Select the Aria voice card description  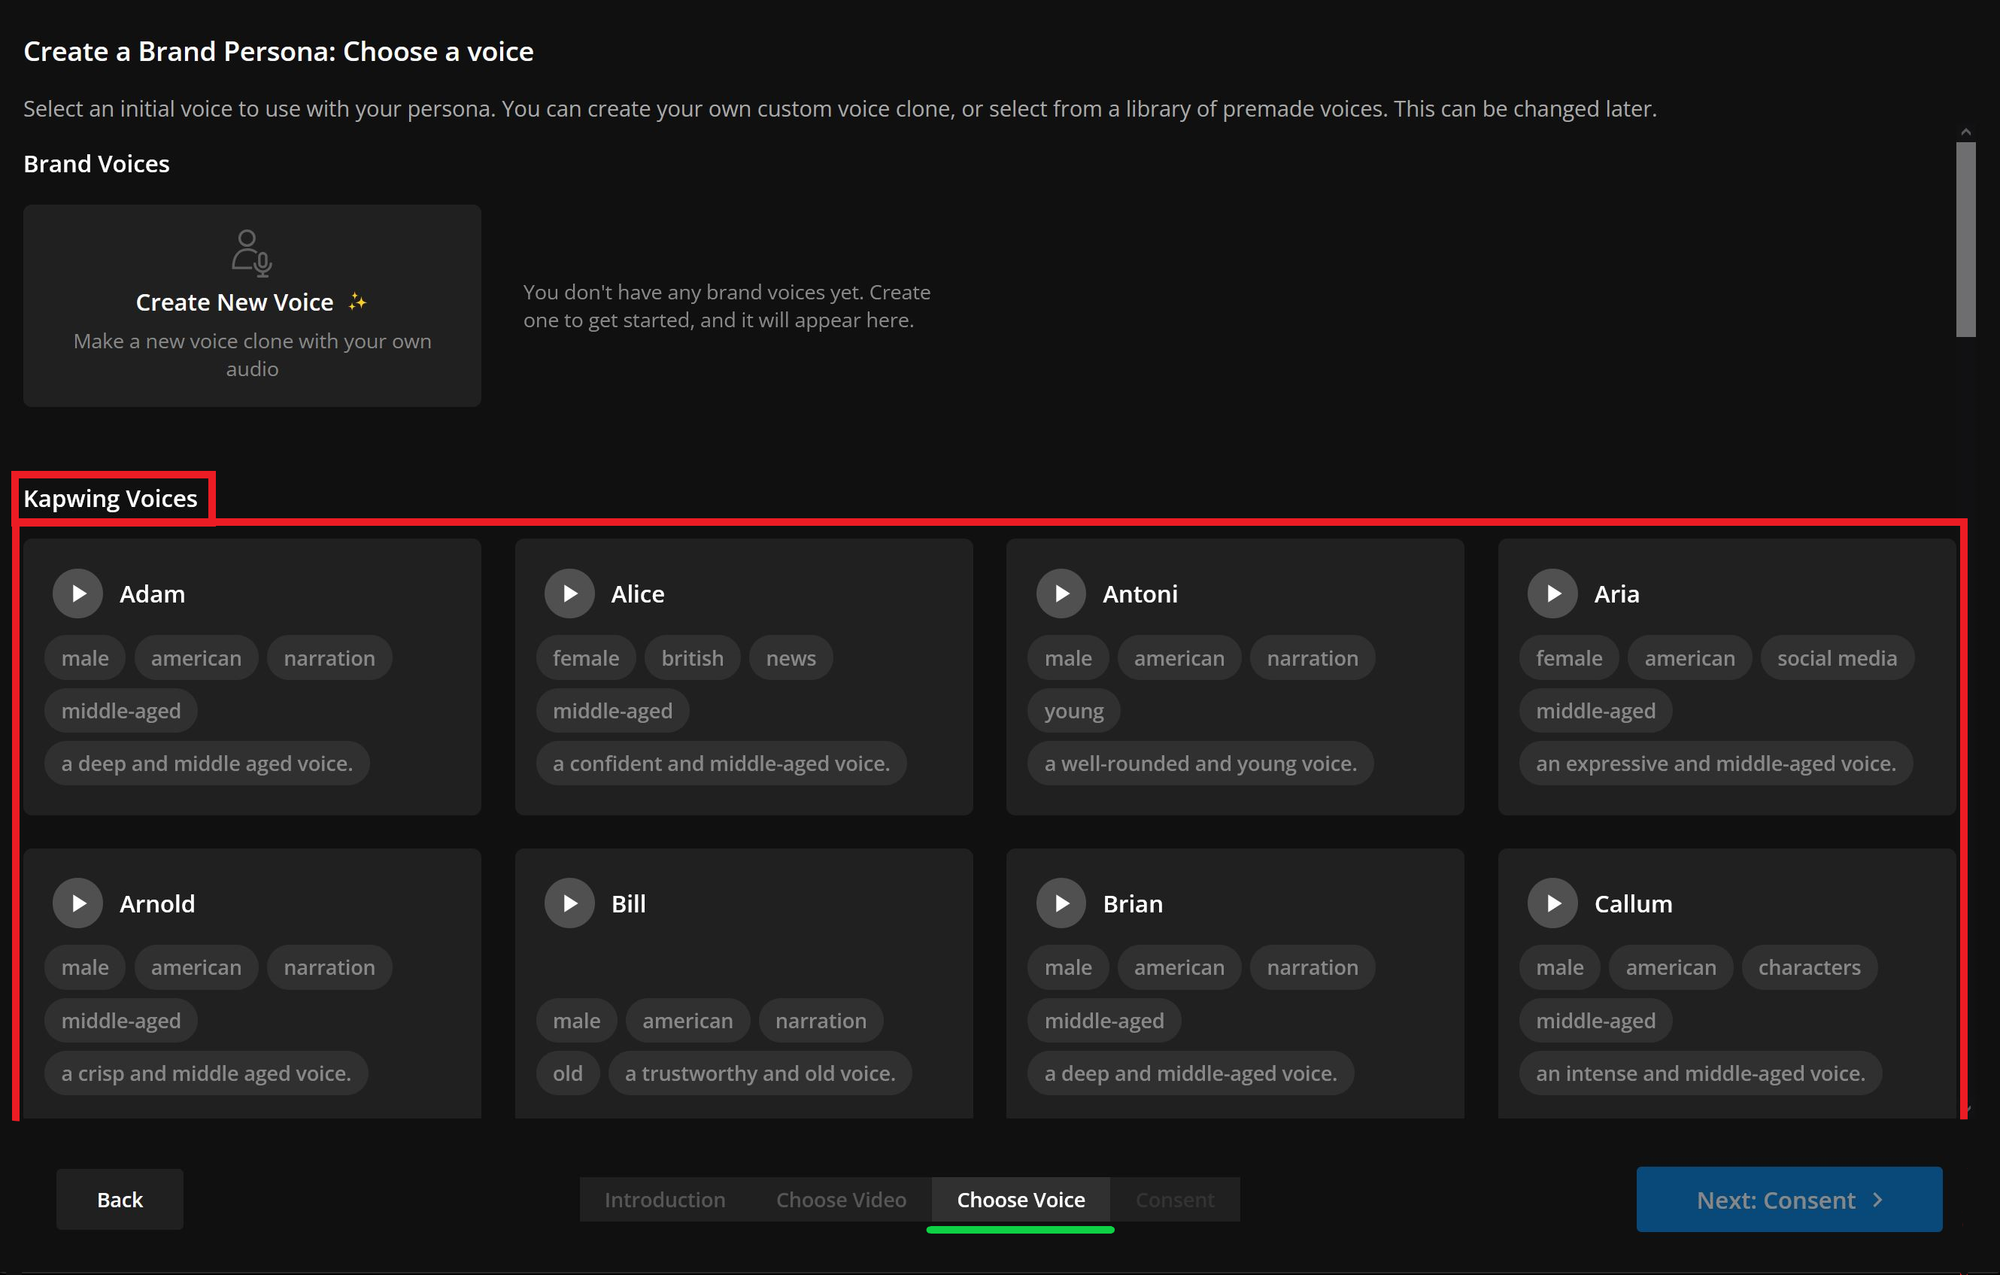[1715, 764]
